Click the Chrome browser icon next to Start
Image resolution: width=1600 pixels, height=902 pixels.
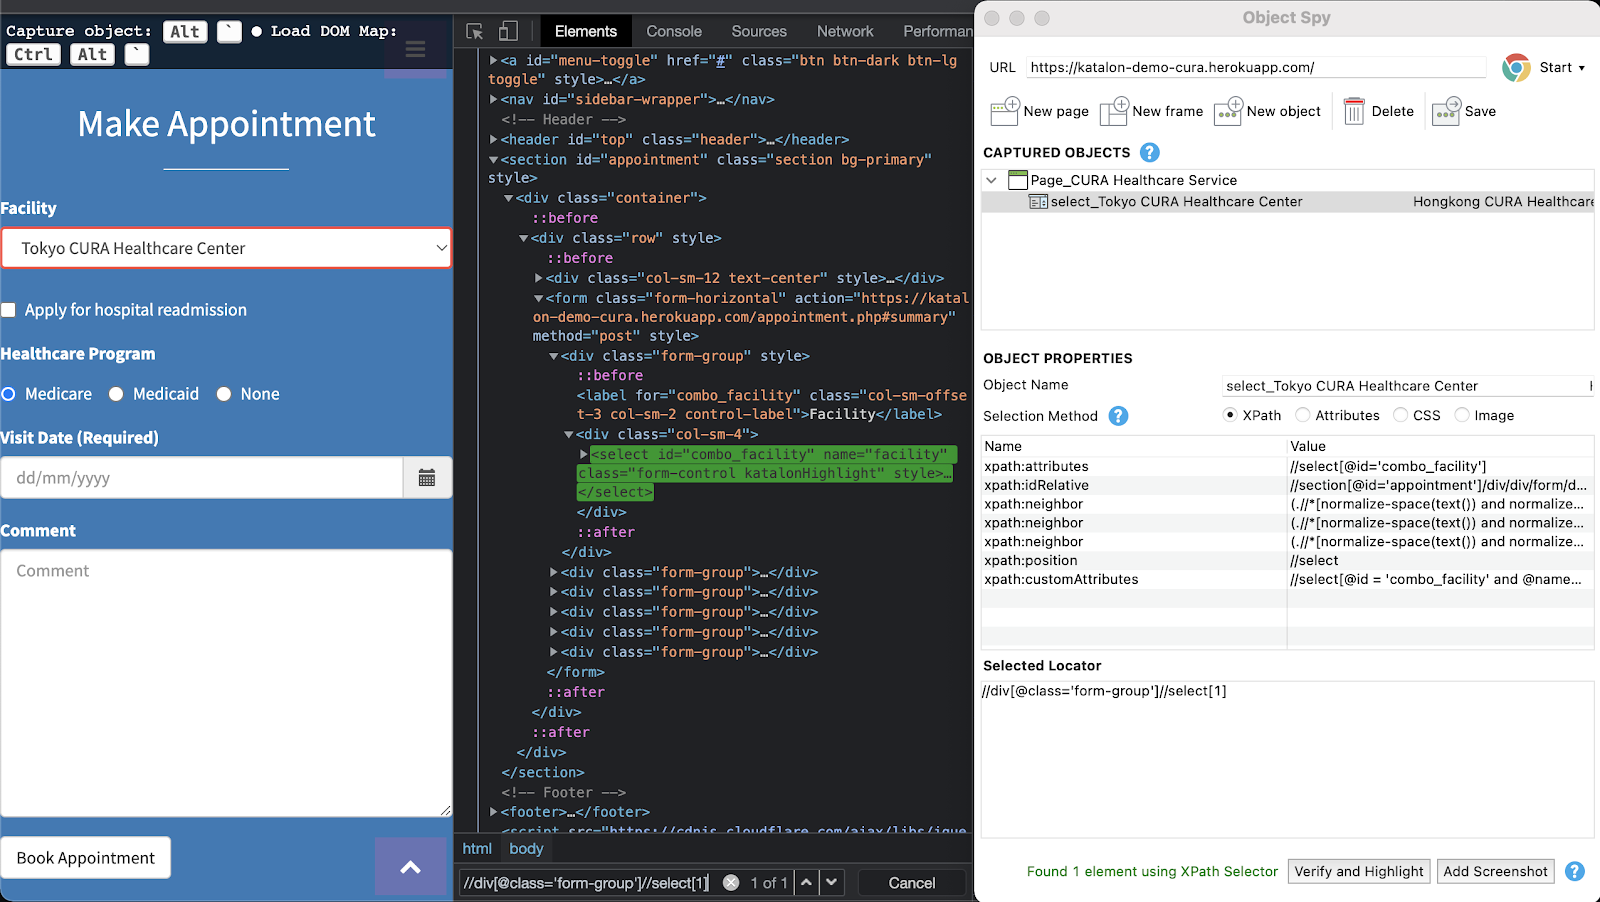pos(1516,67)
